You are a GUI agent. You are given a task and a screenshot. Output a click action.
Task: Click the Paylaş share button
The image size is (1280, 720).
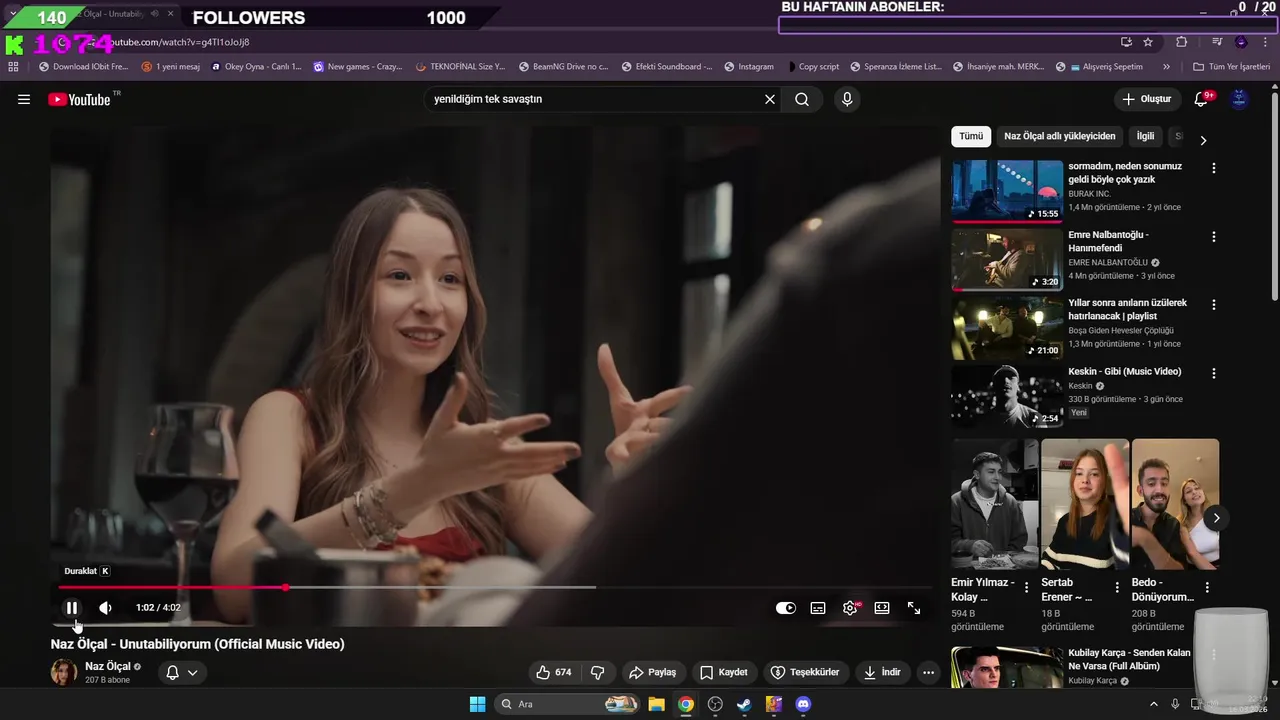(652, 672)
